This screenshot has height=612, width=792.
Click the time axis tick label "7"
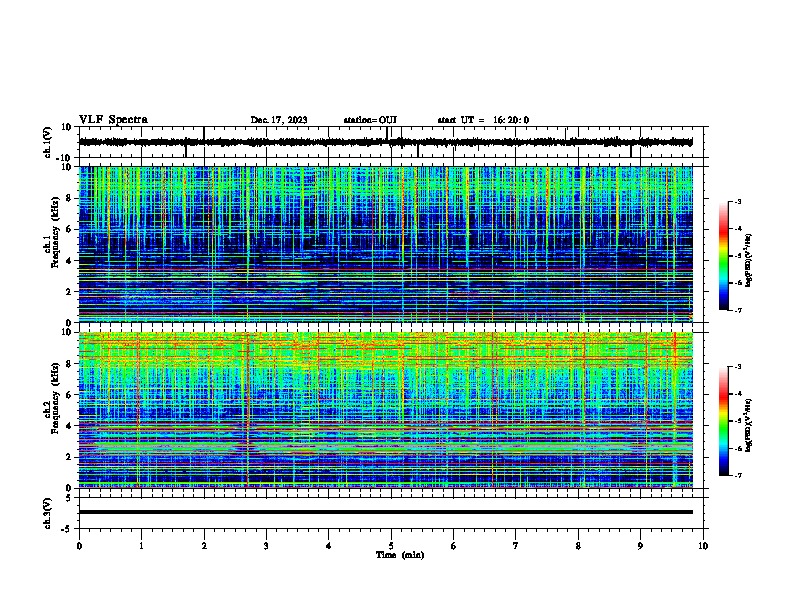pos(516,546)
